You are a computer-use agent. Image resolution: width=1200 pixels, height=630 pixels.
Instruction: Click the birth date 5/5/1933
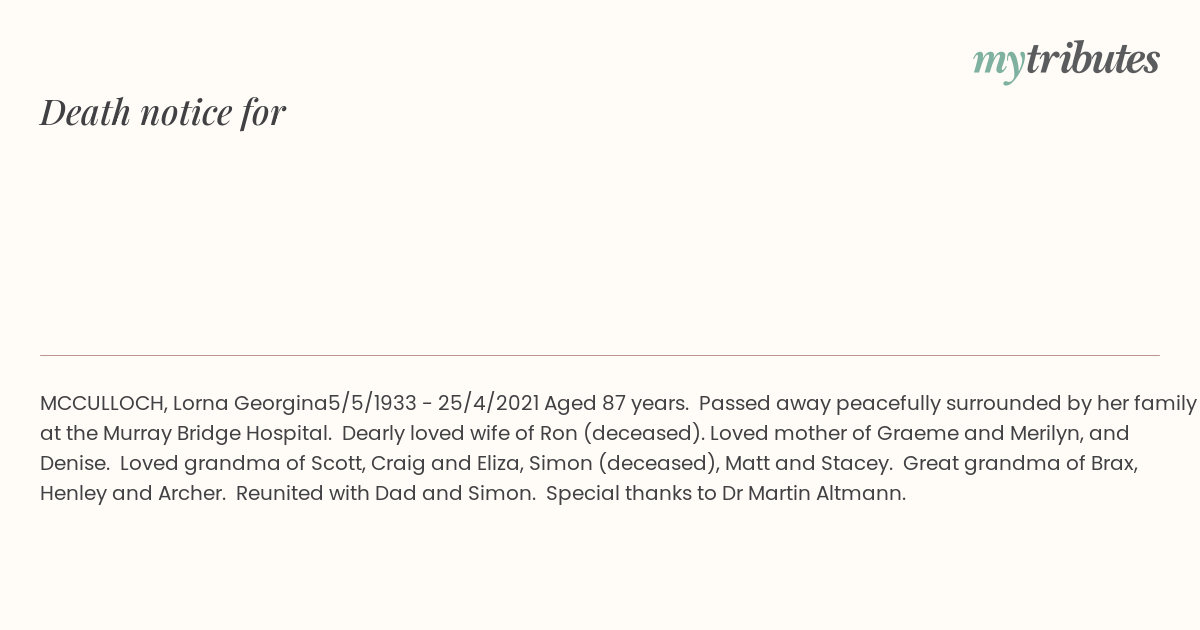click(x=371, y=404)
